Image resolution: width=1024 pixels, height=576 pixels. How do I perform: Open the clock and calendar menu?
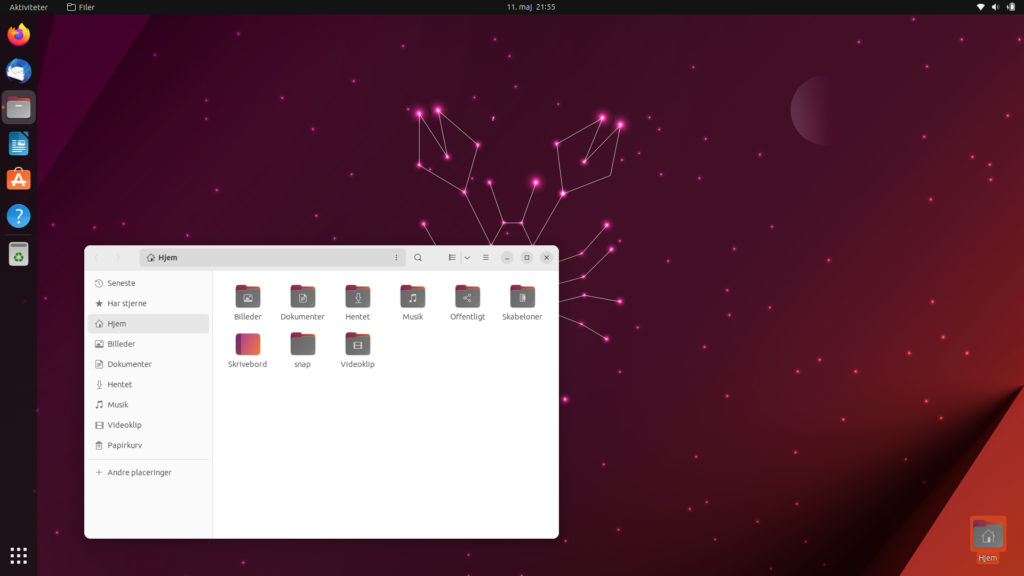[x=531, y=7]
